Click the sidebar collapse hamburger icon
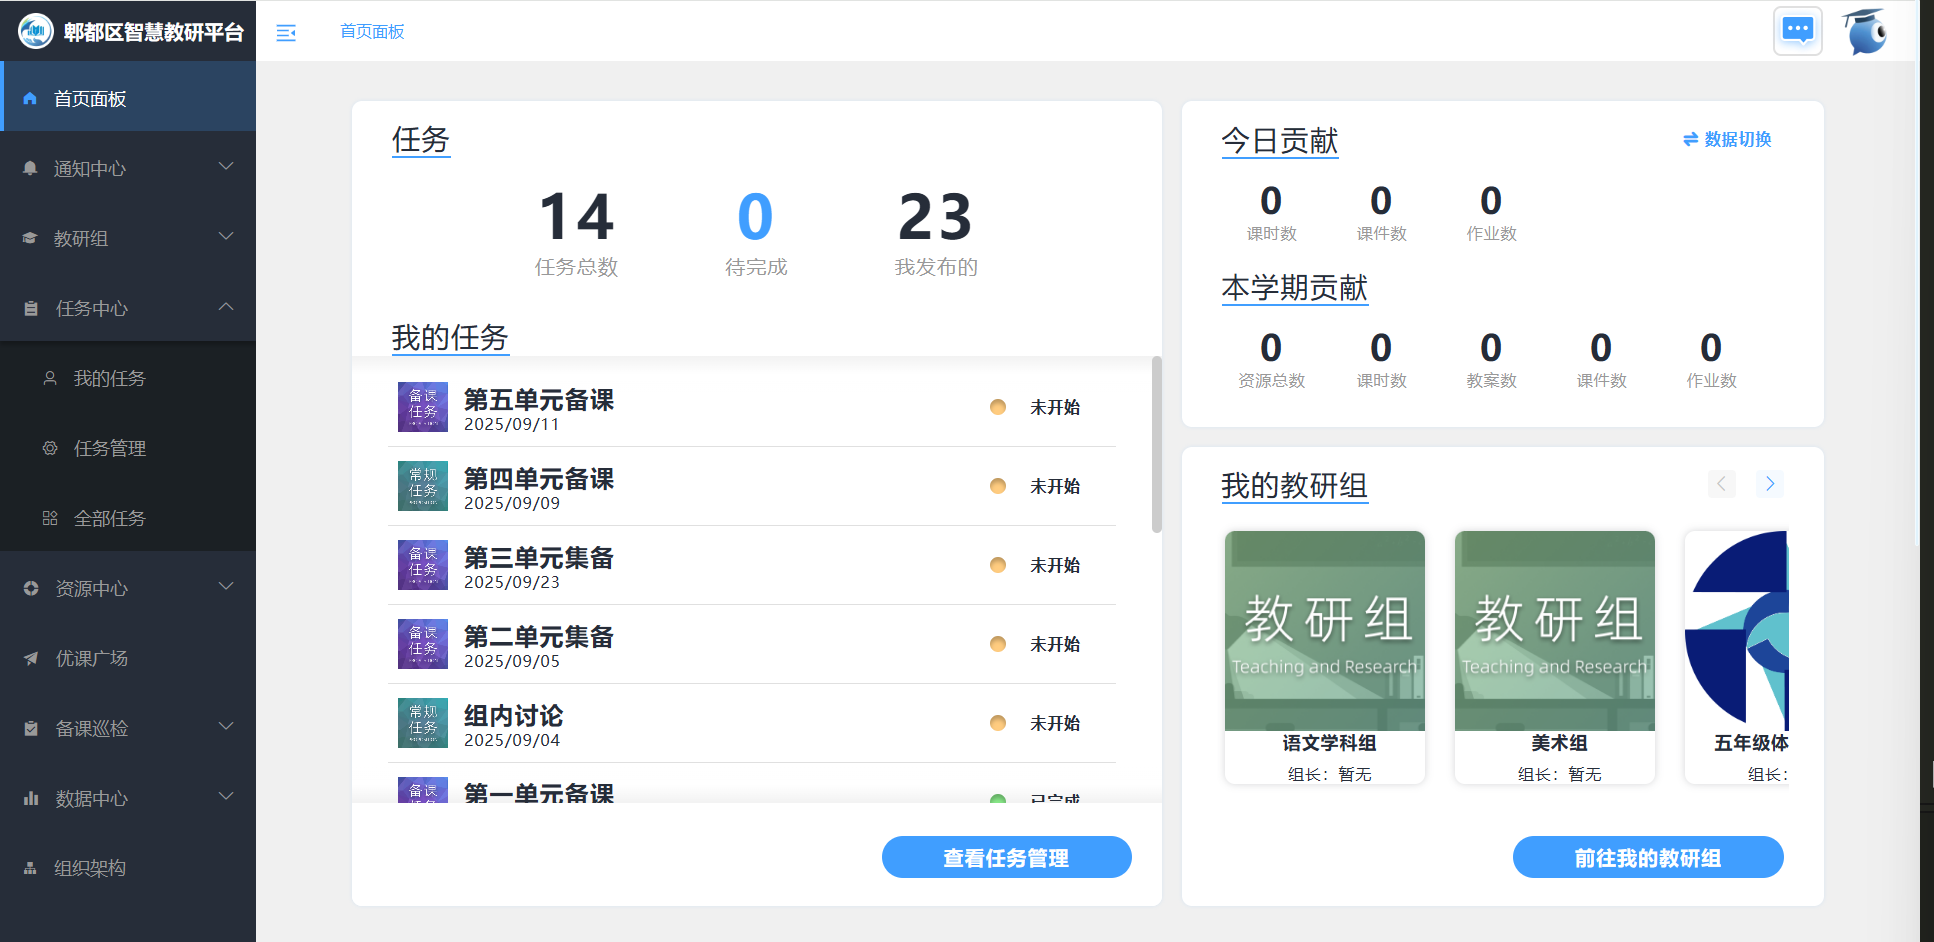 coord(286,33)
